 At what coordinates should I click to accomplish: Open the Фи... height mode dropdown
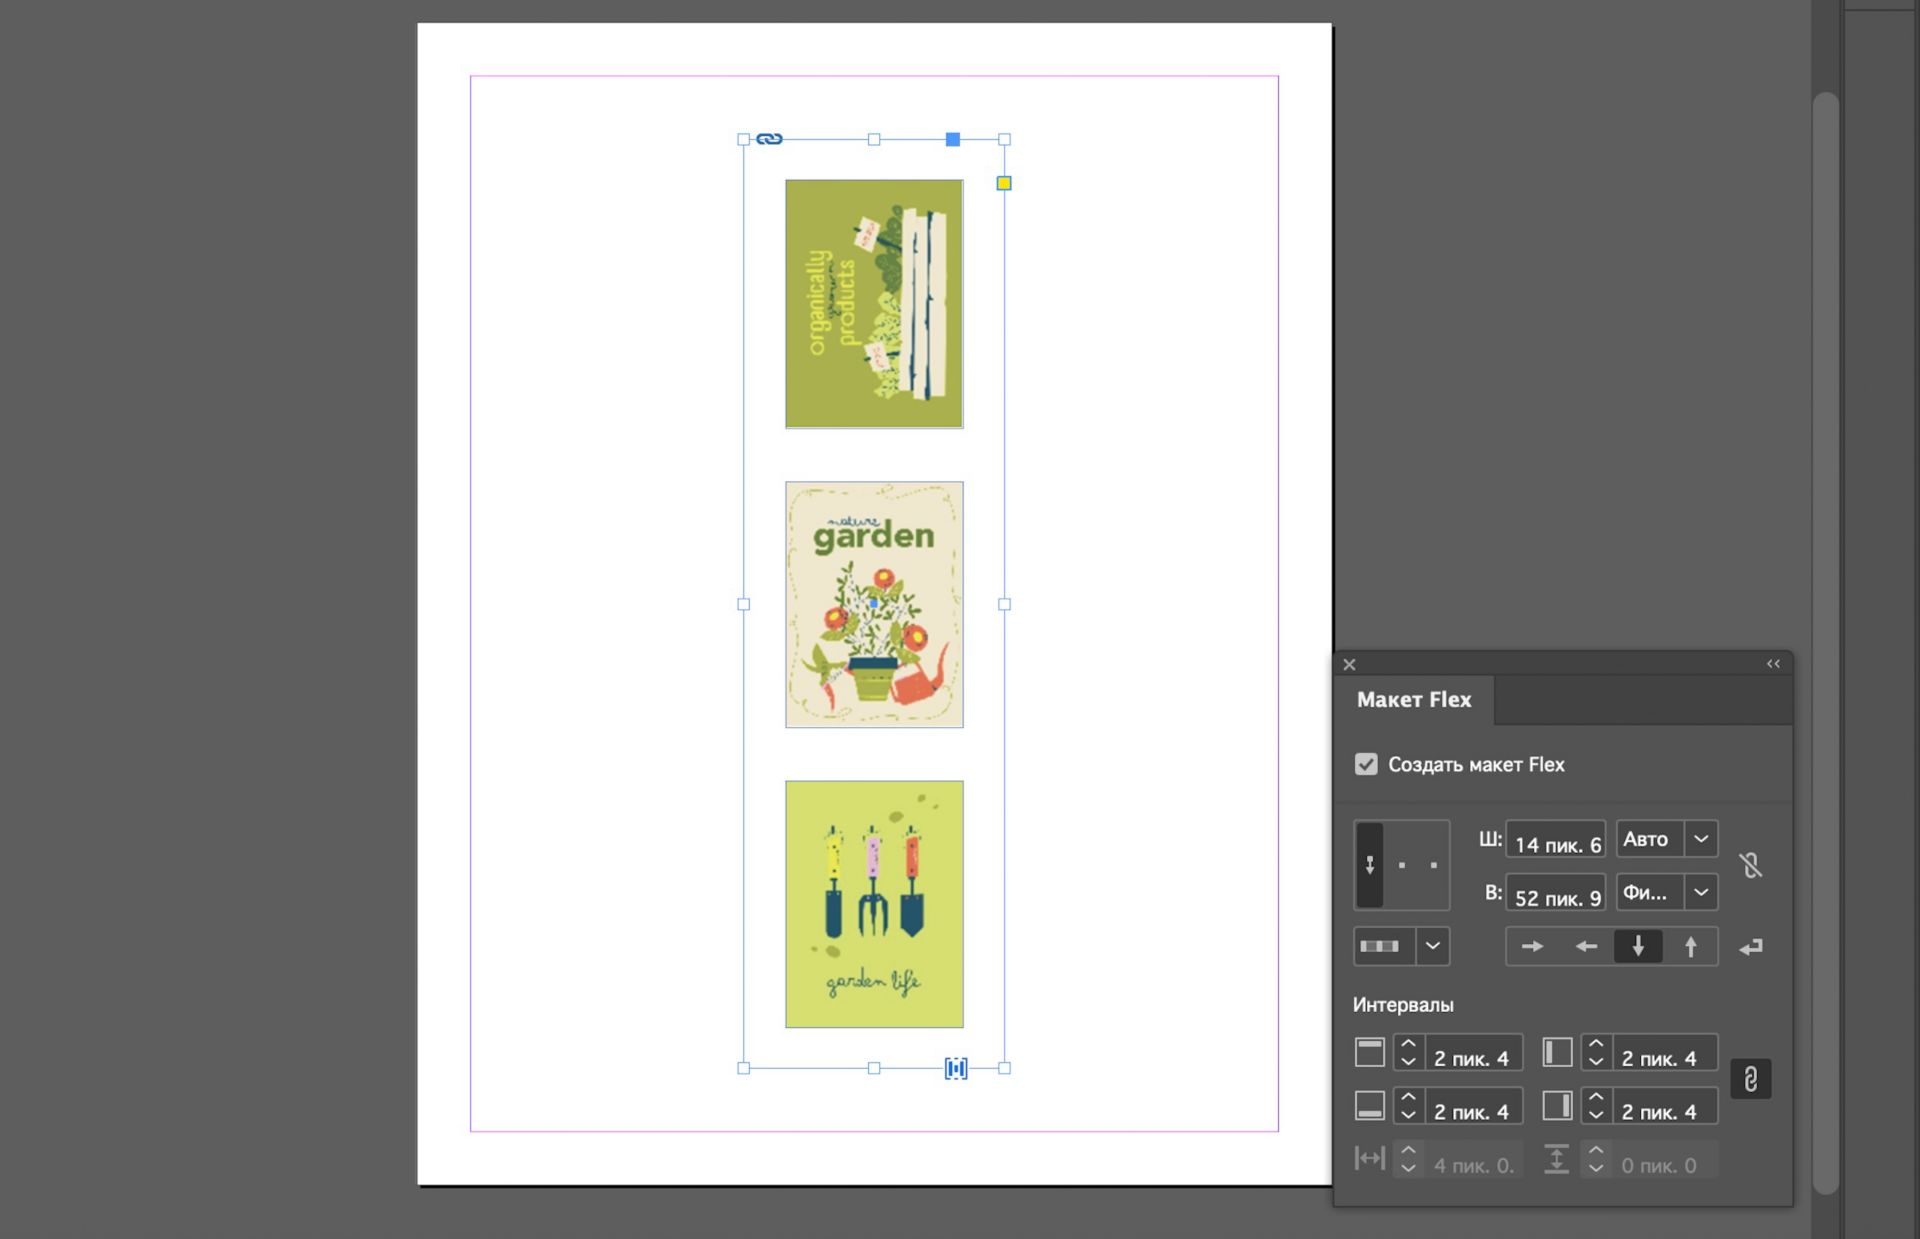click(x=1701, y=892)
